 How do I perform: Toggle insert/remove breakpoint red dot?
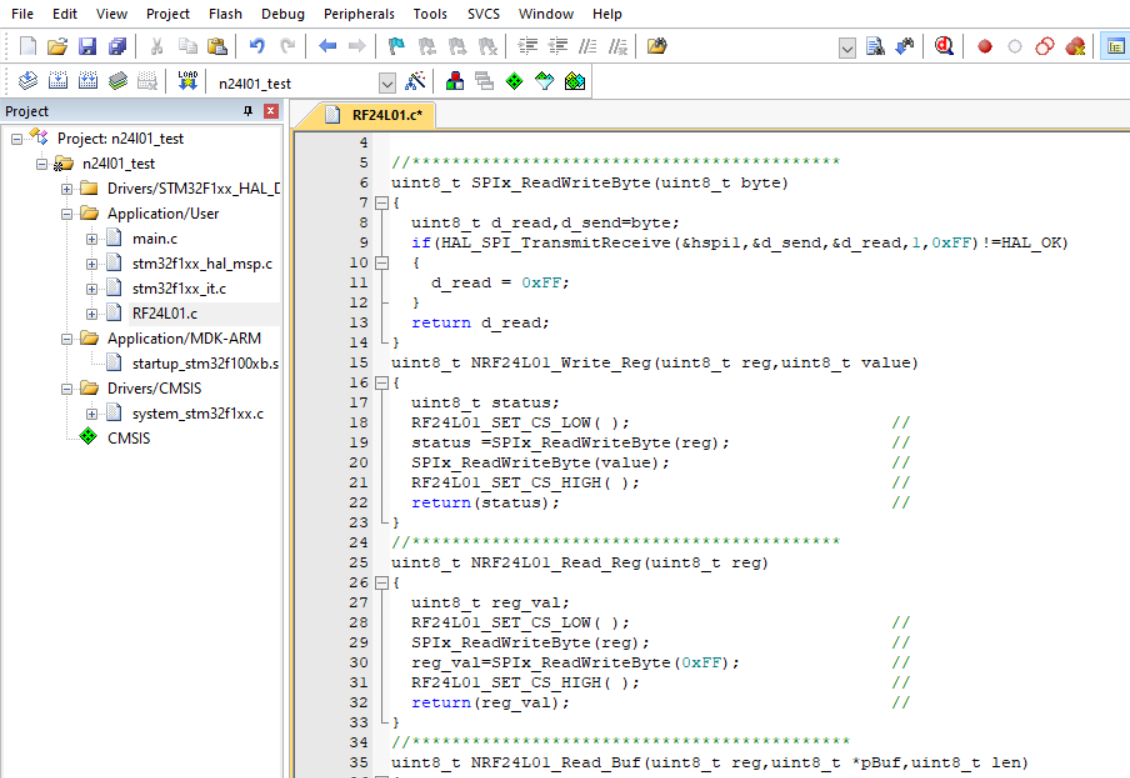pyautogui.click(x=985, y=46)
